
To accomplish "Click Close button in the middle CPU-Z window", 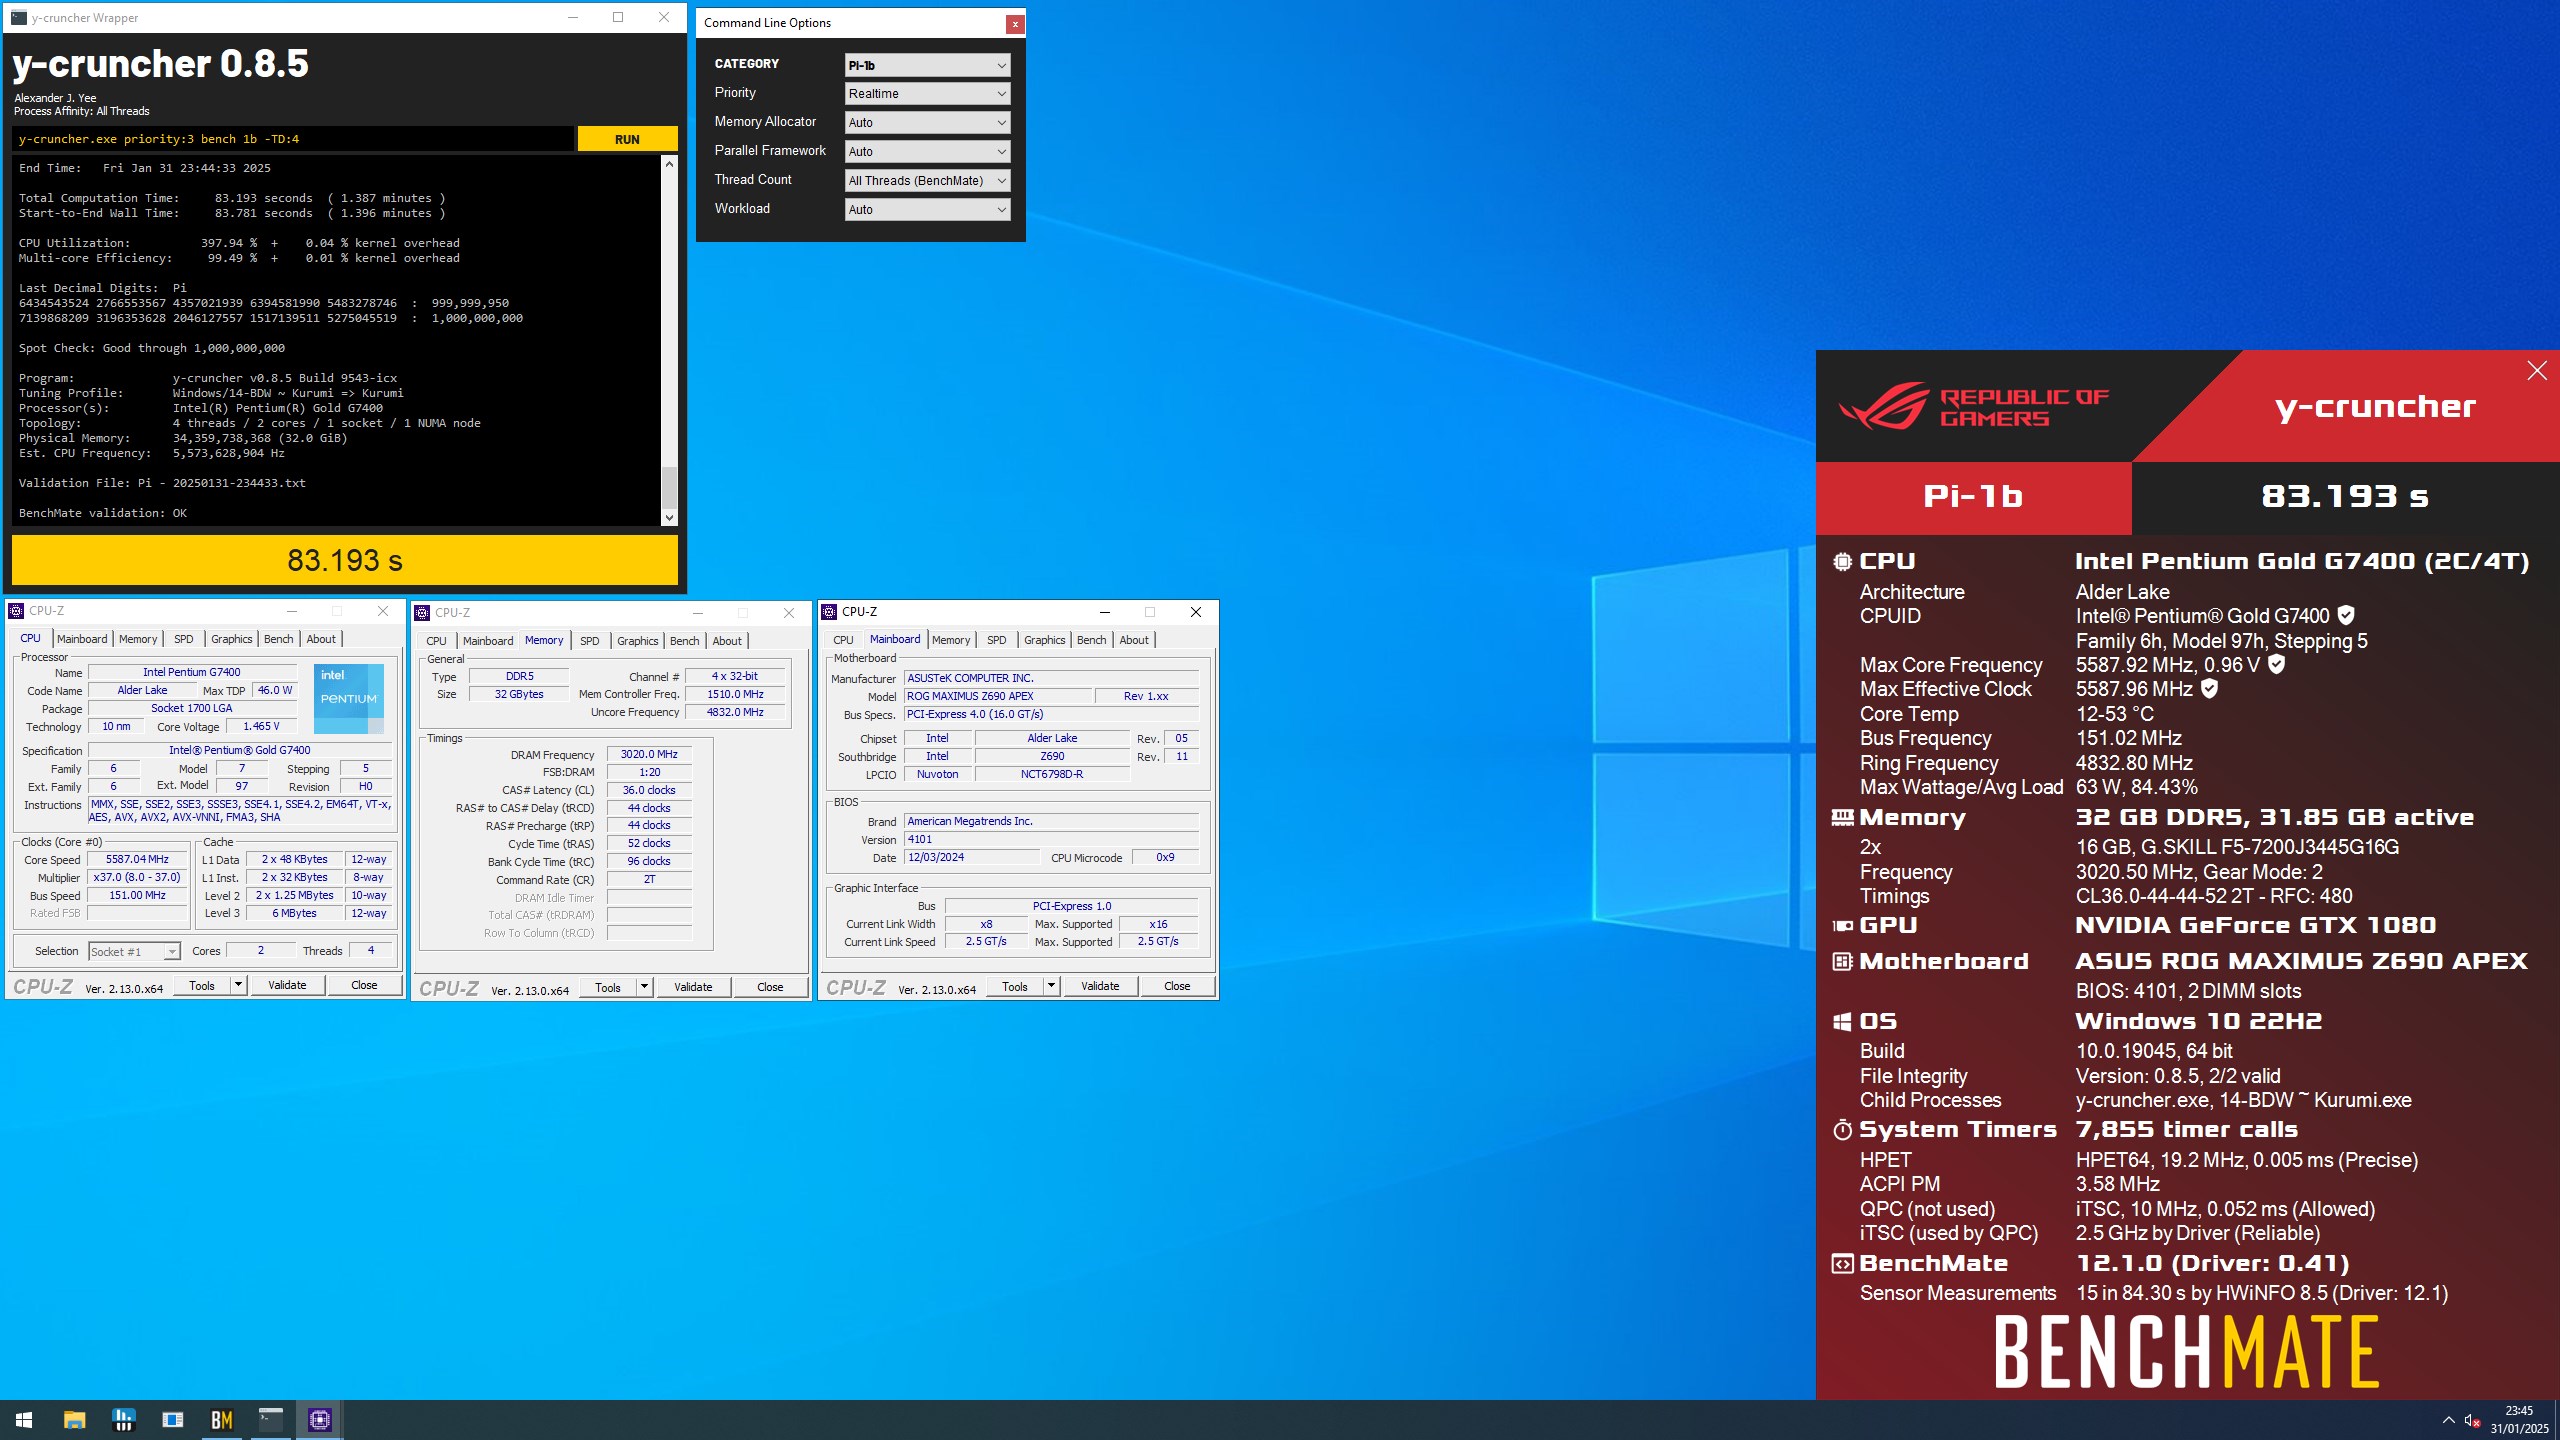I will coord(770,987).
